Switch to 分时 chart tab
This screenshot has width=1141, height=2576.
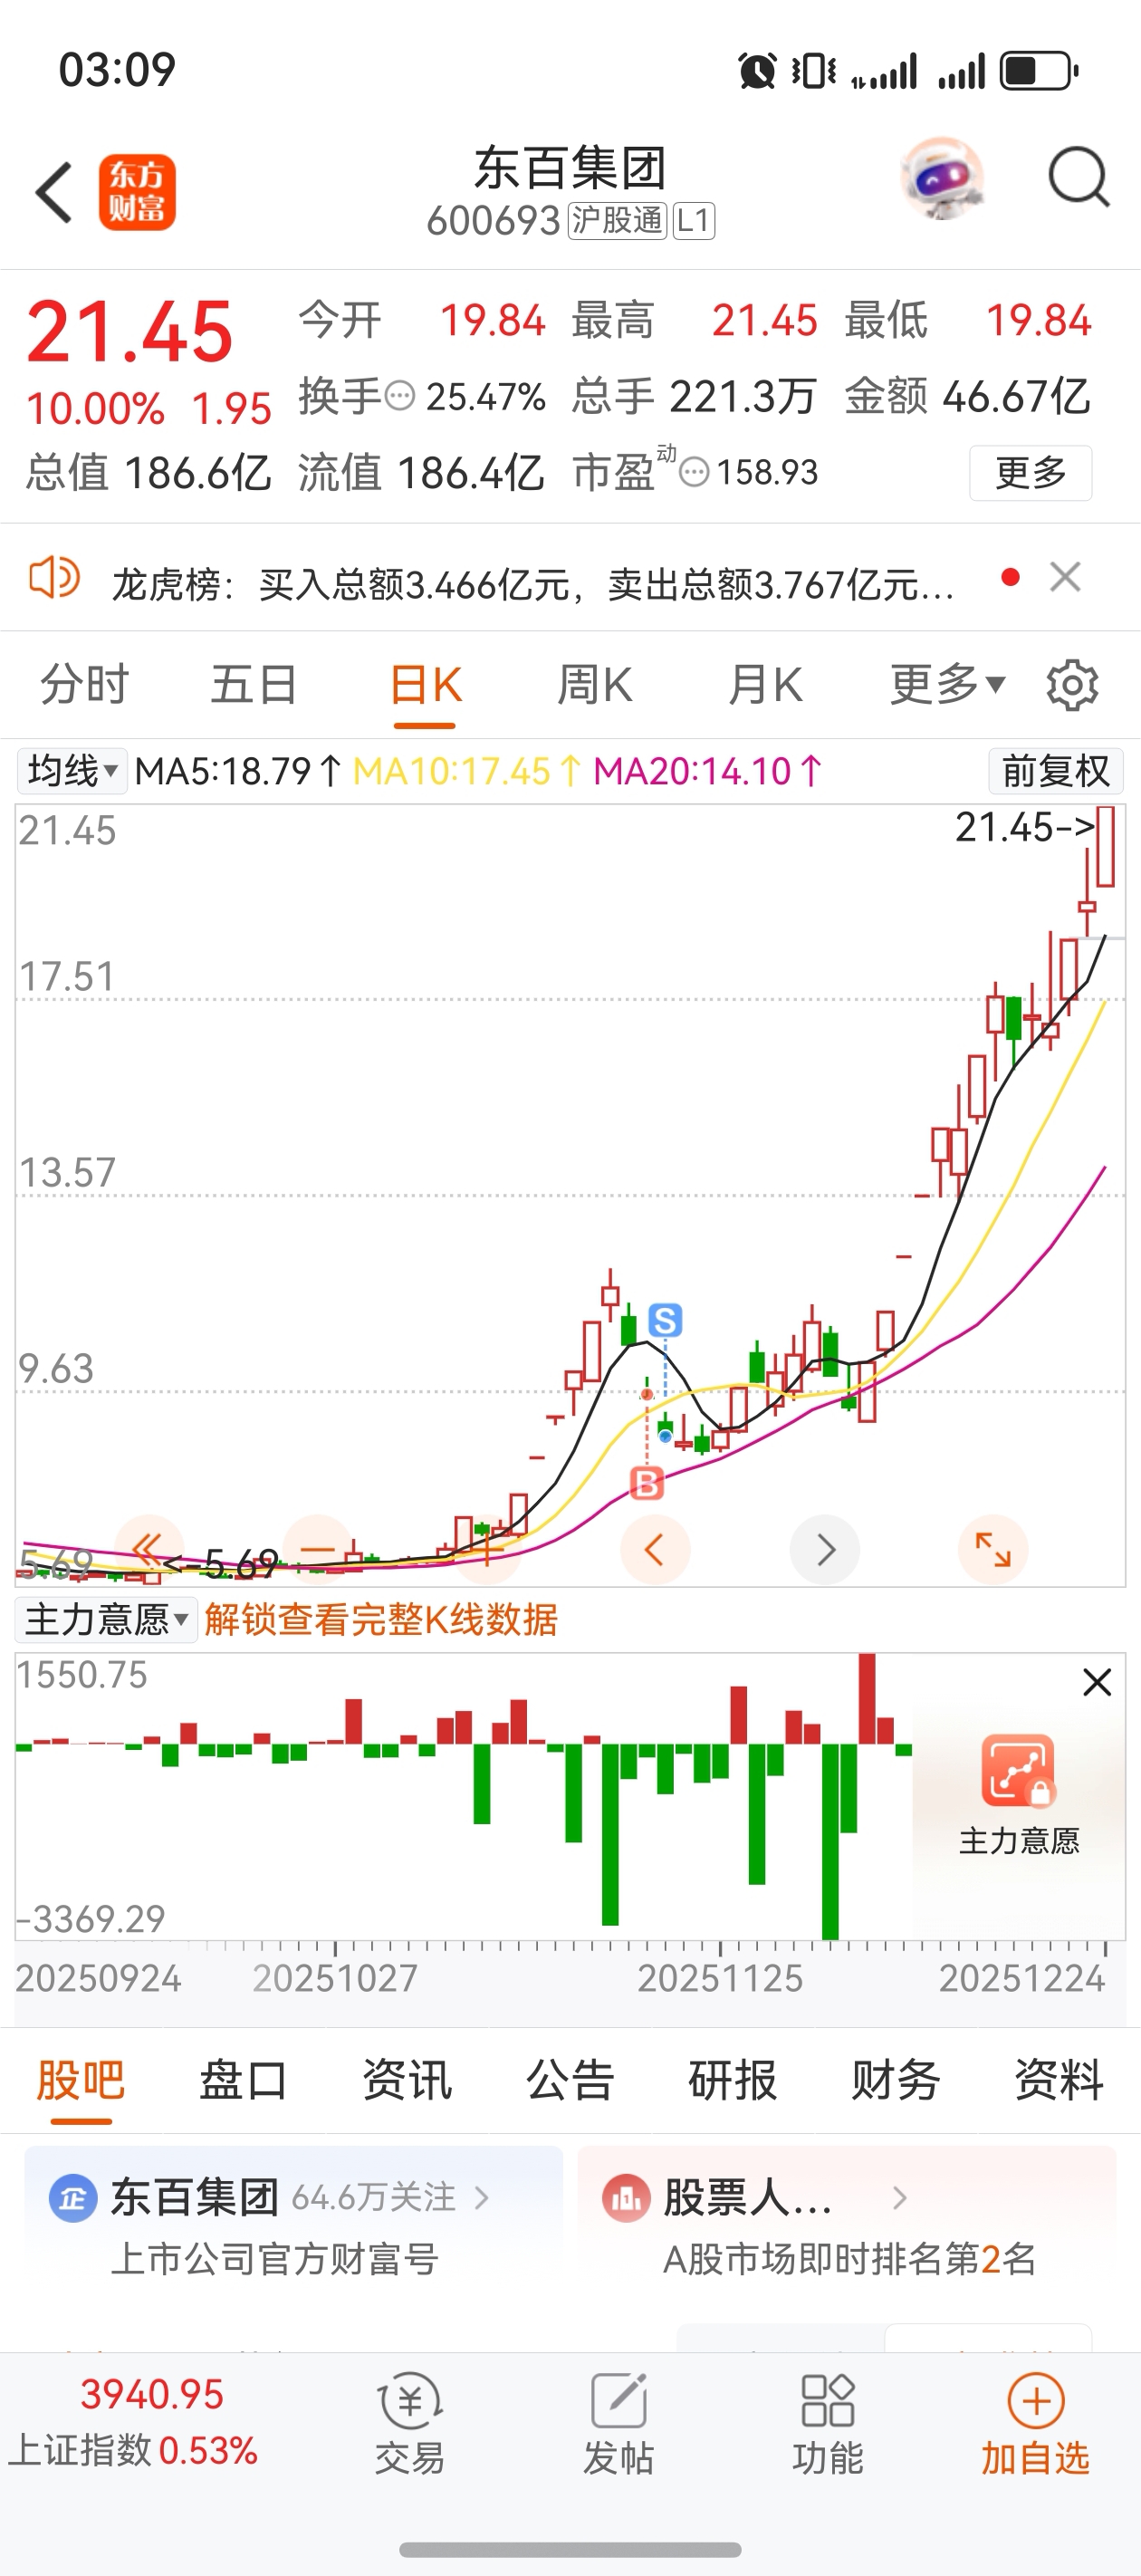(85, 685)
